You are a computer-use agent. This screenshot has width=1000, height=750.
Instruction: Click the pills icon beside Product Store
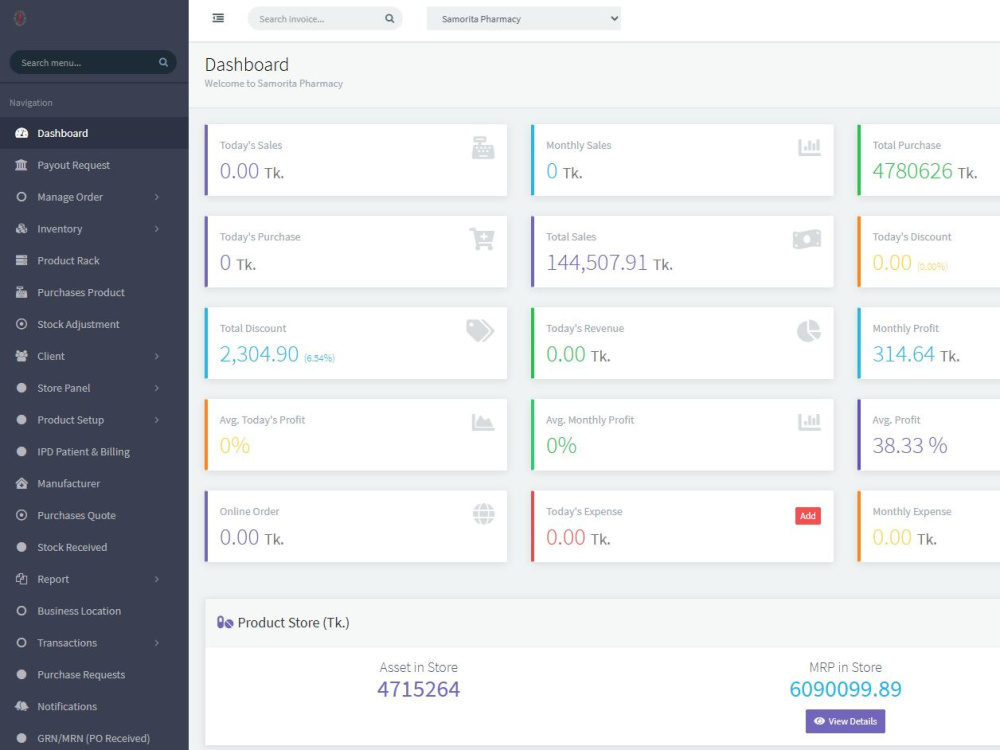[224, 622]
